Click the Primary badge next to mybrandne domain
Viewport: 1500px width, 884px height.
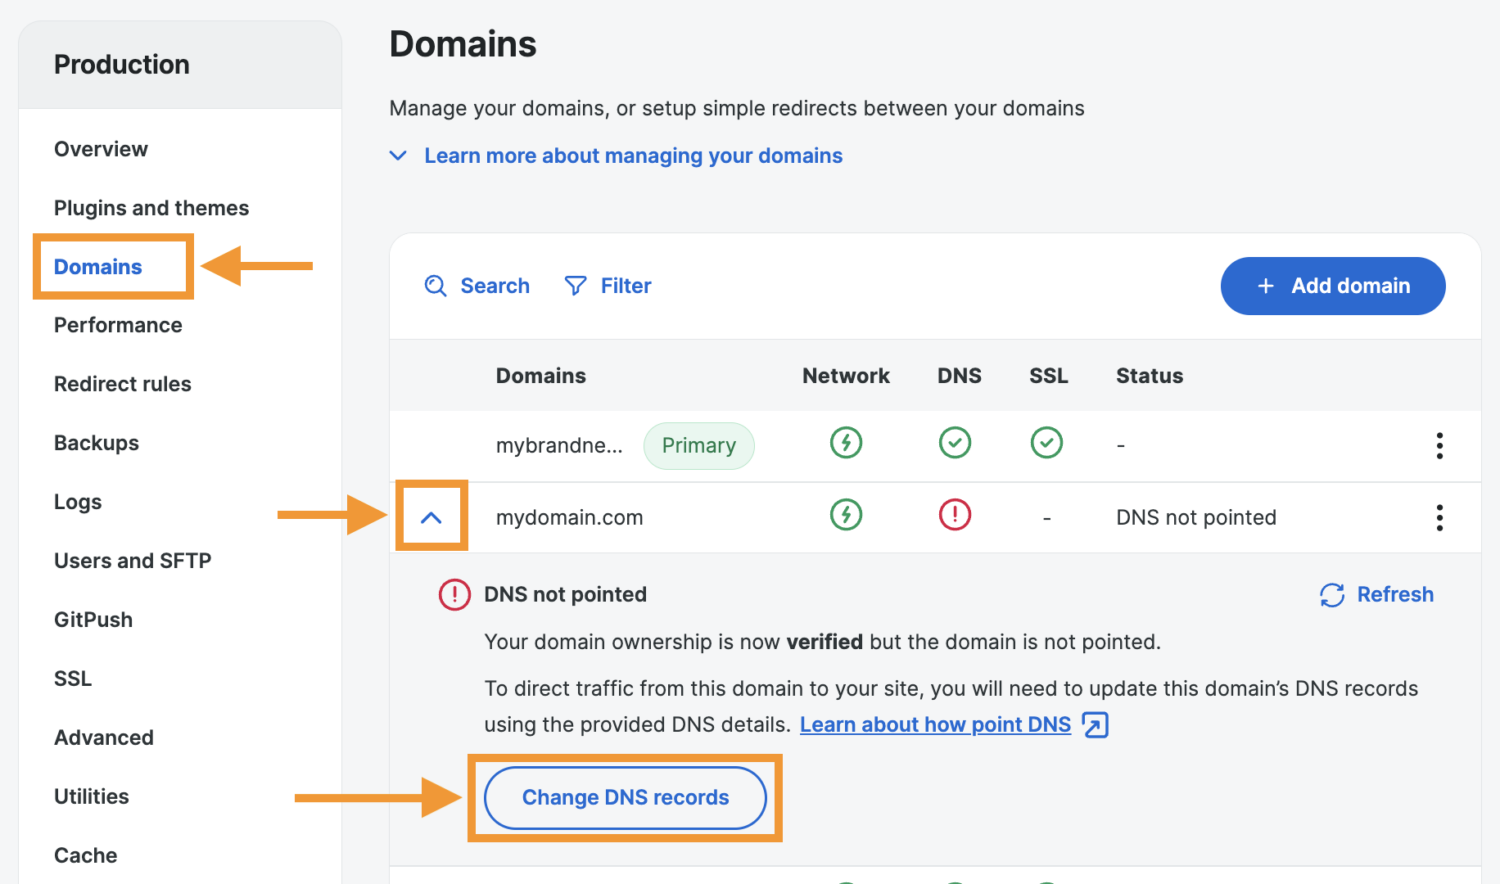tap(699, 445)
